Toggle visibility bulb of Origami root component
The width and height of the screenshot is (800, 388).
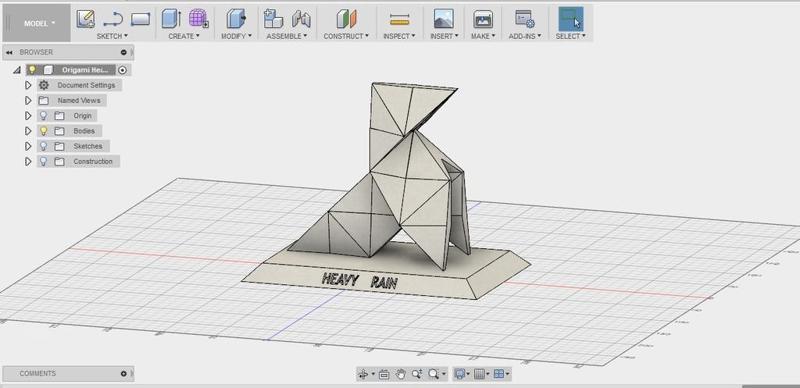tap(32, 70)
